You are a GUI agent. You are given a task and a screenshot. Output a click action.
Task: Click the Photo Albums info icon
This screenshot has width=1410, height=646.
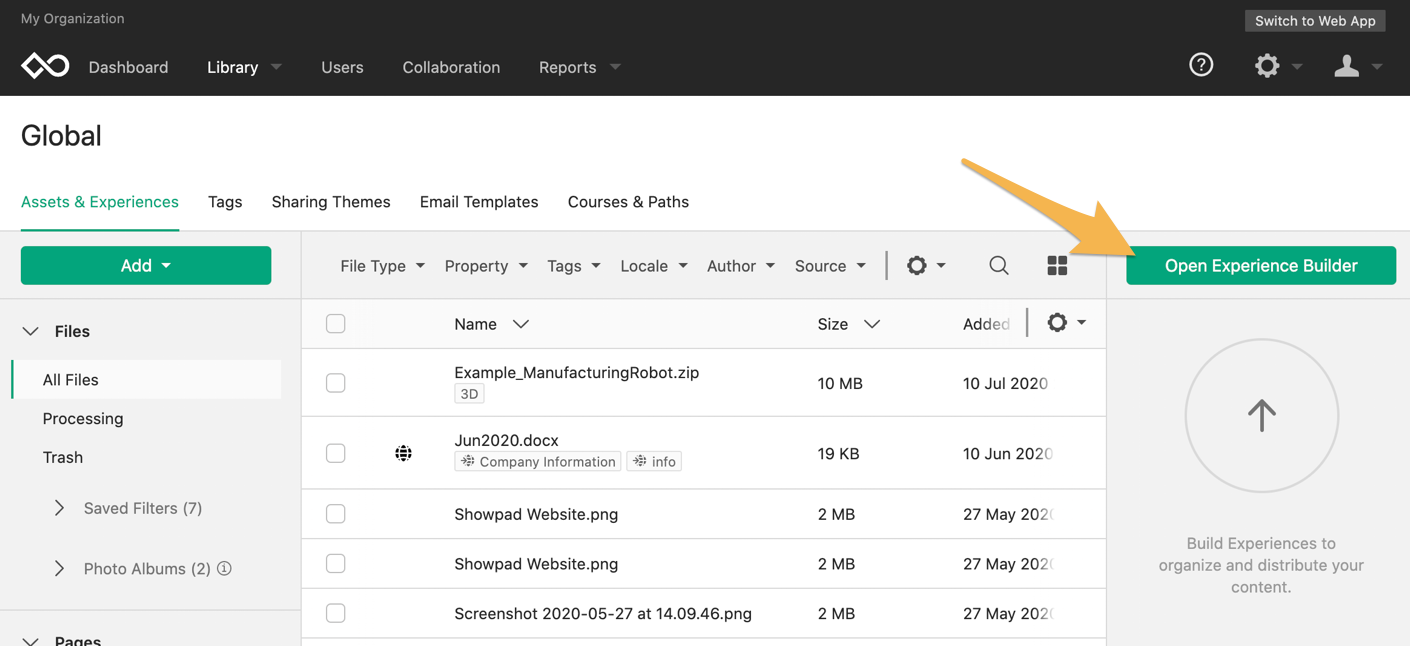pos(225,568)
